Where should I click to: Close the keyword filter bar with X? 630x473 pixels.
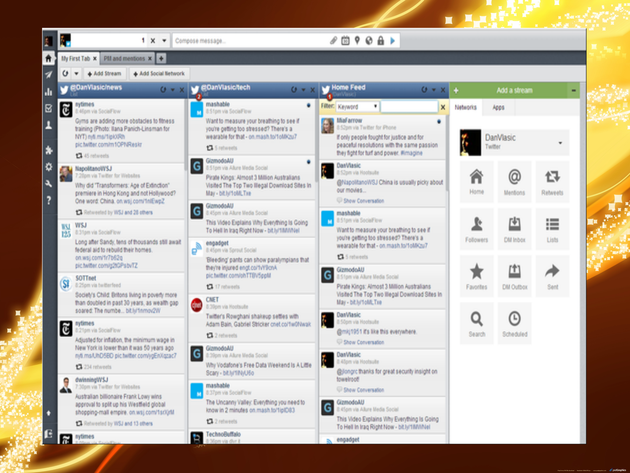pos(443,107)
